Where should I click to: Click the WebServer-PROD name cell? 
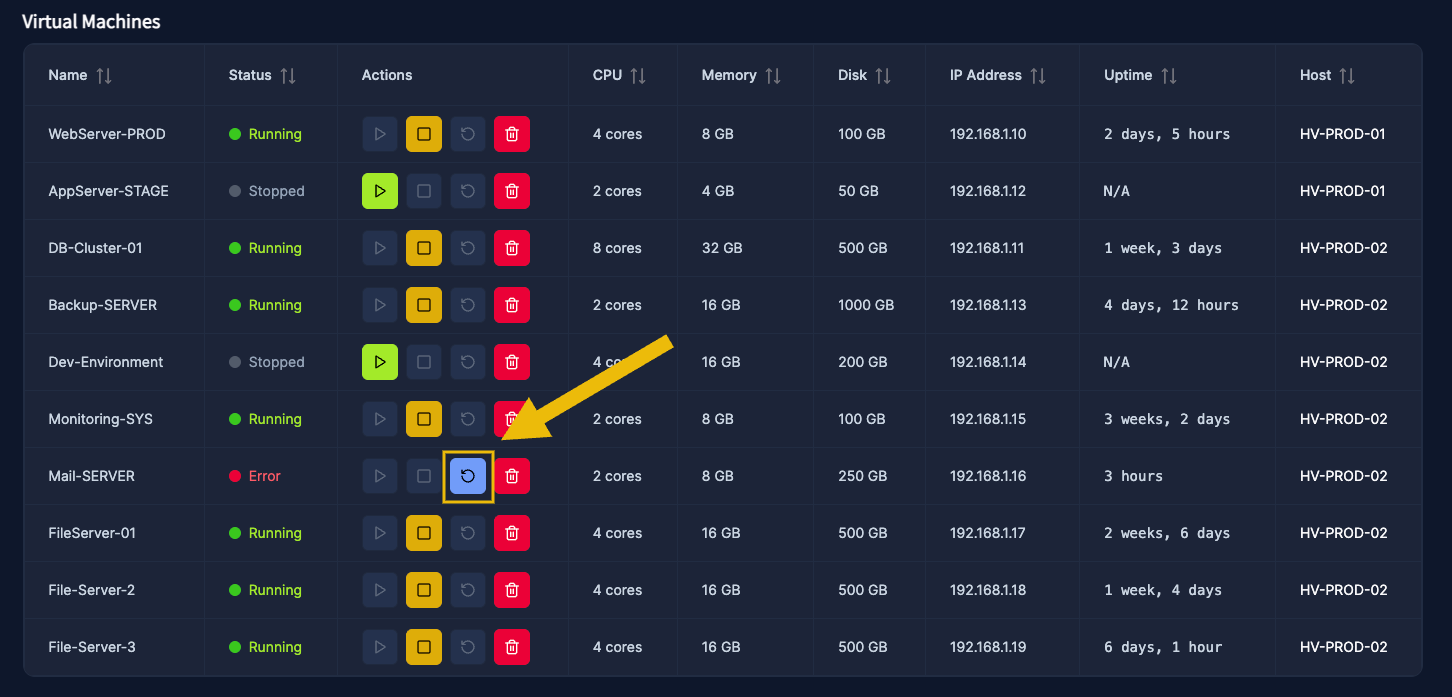pos(107,134)
